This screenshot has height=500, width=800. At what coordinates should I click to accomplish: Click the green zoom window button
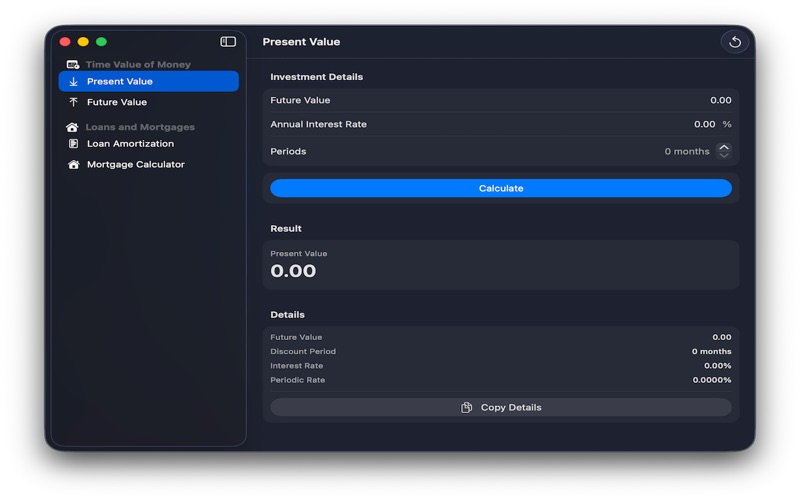(102, 42)
